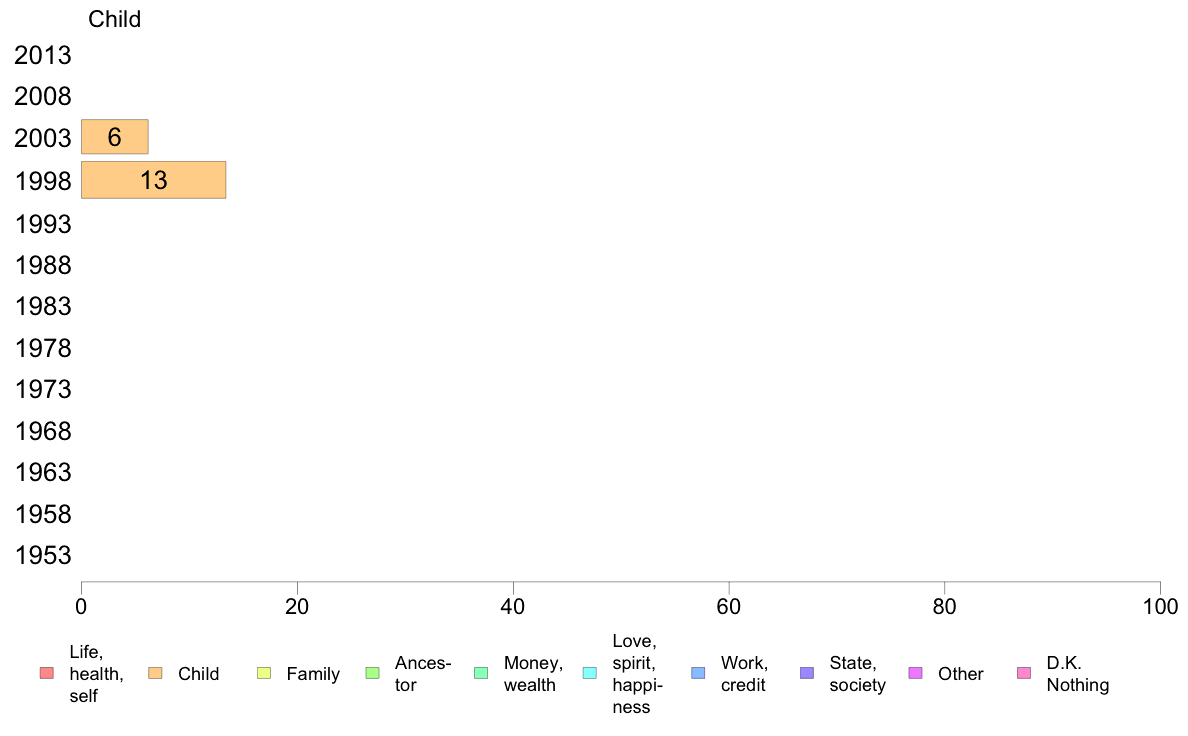Select the 2013 year label
1188x736 pixels.
(43, 55)
